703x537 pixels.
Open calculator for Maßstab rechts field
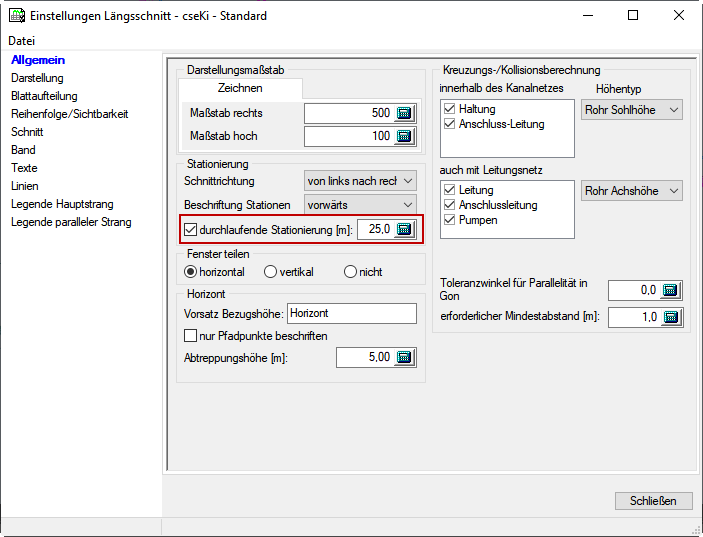point(404,113)
